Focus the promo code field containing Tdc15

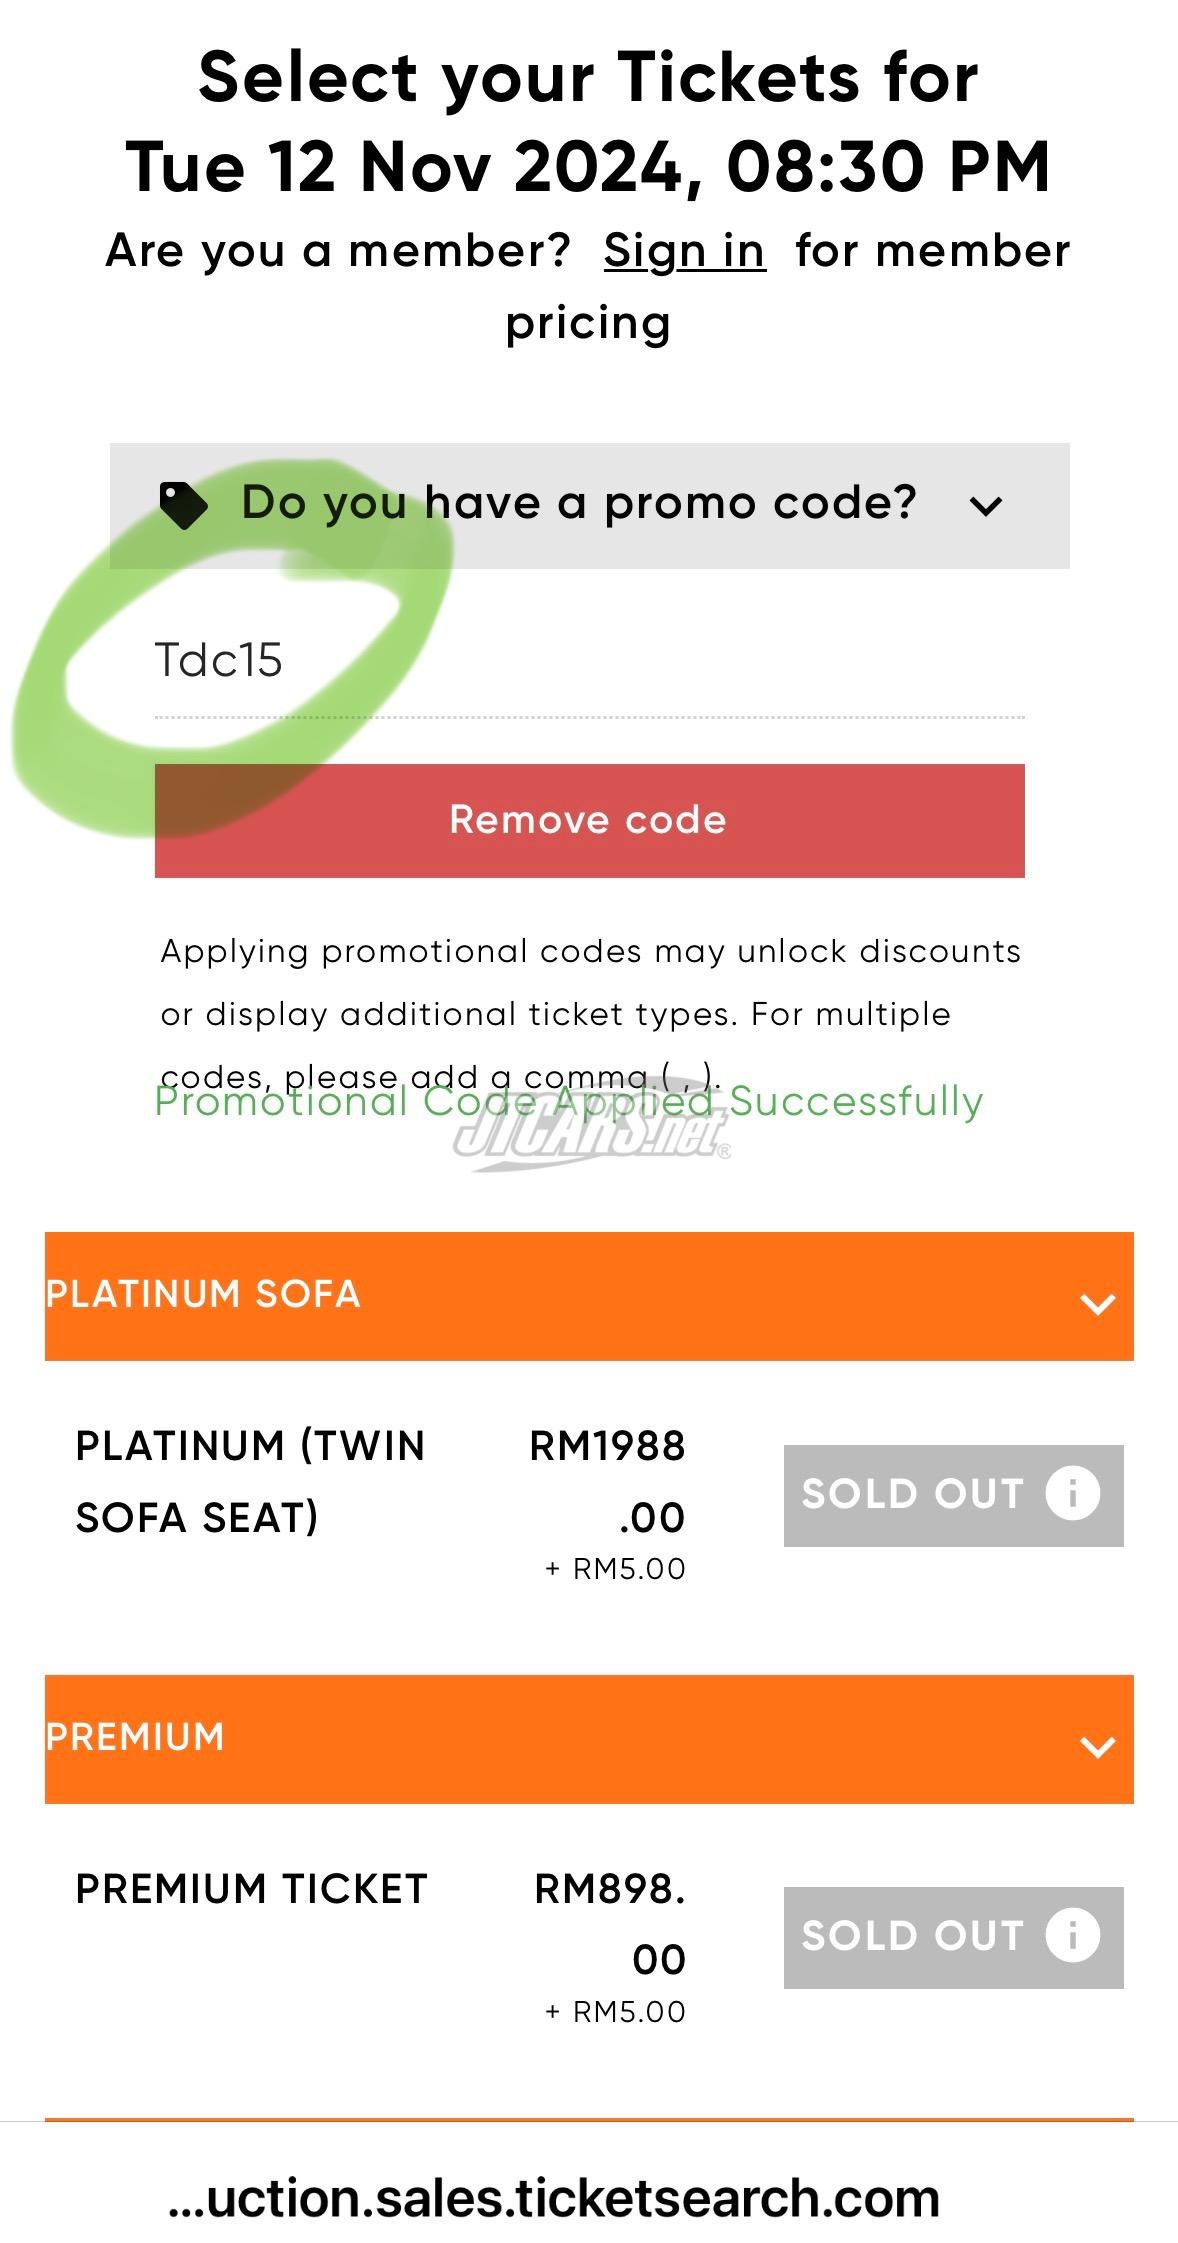tap(588, 661)
